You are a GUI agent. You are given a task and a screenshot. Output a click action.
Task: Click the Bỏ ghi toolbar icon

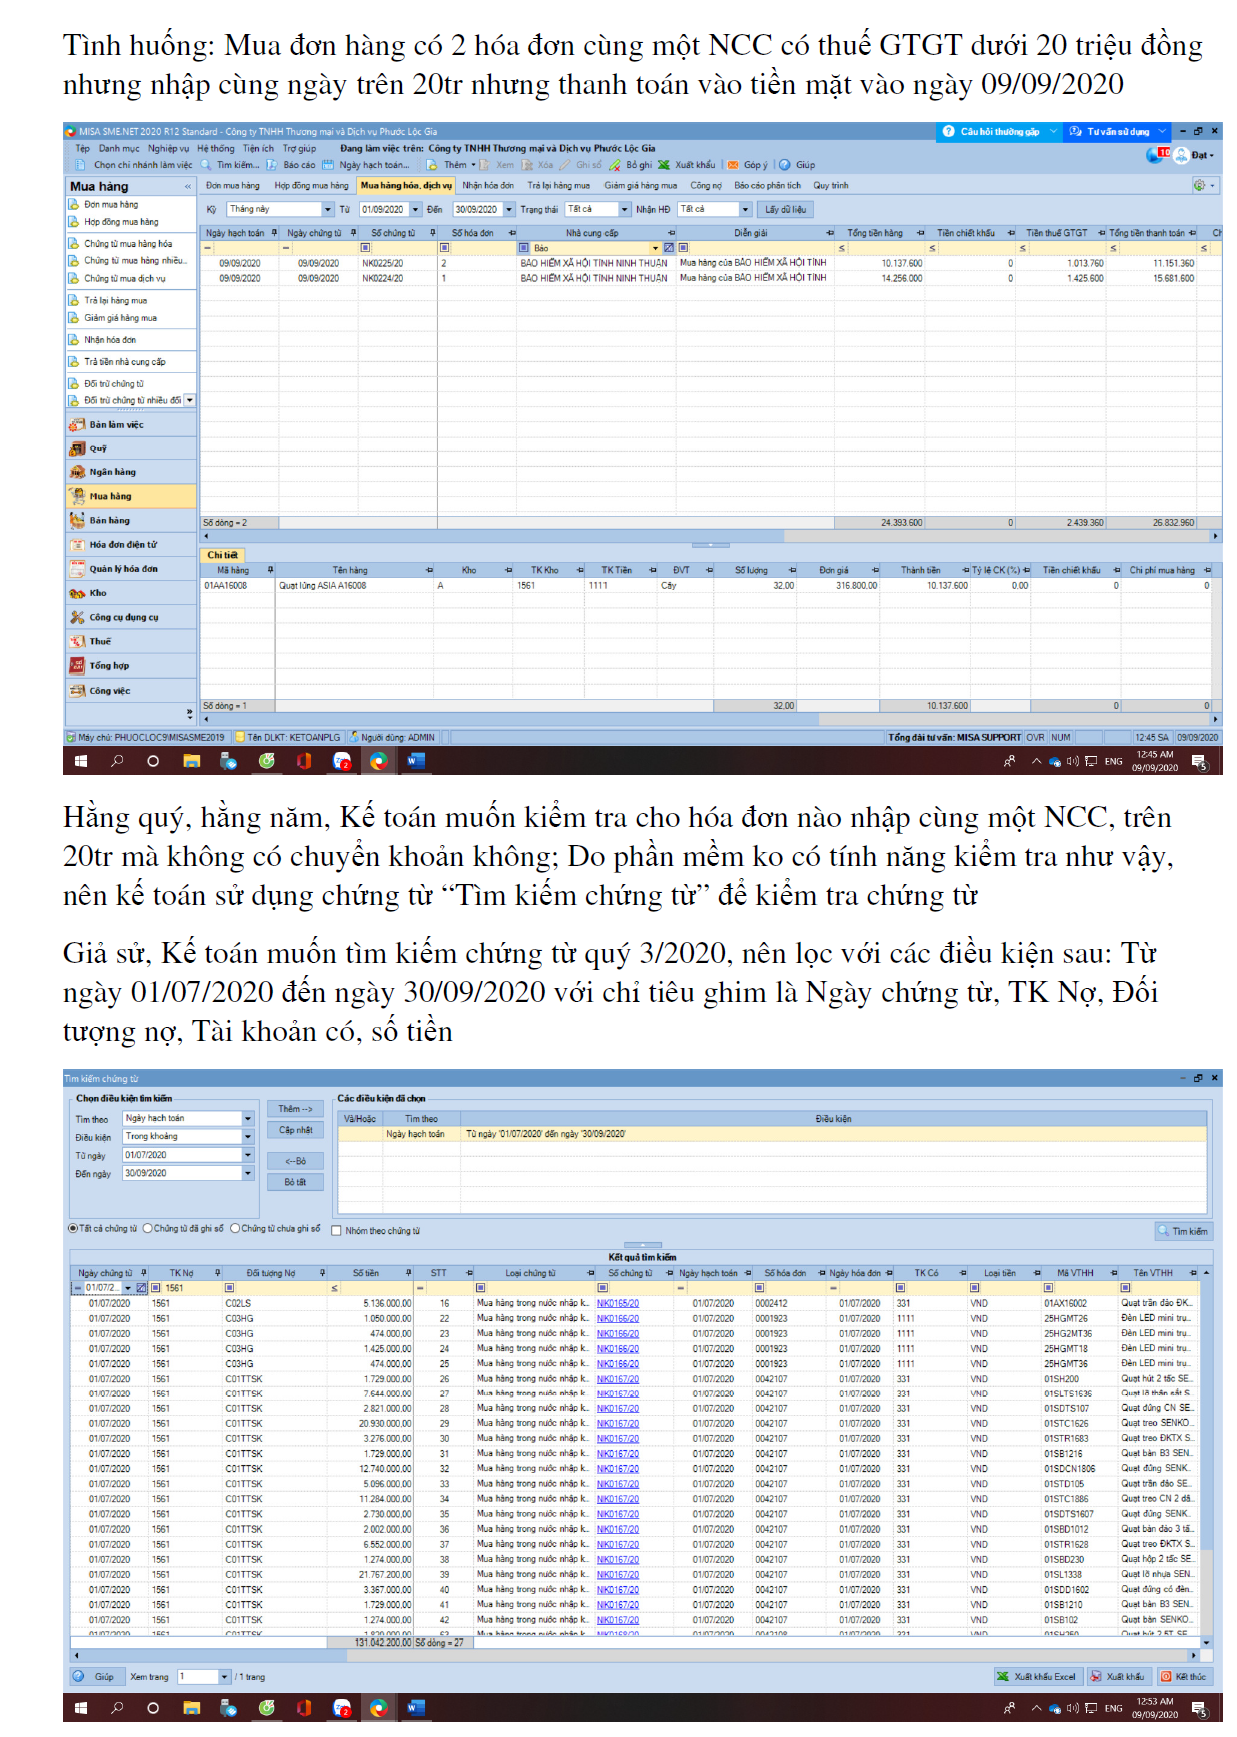click(x=615, y=165)
